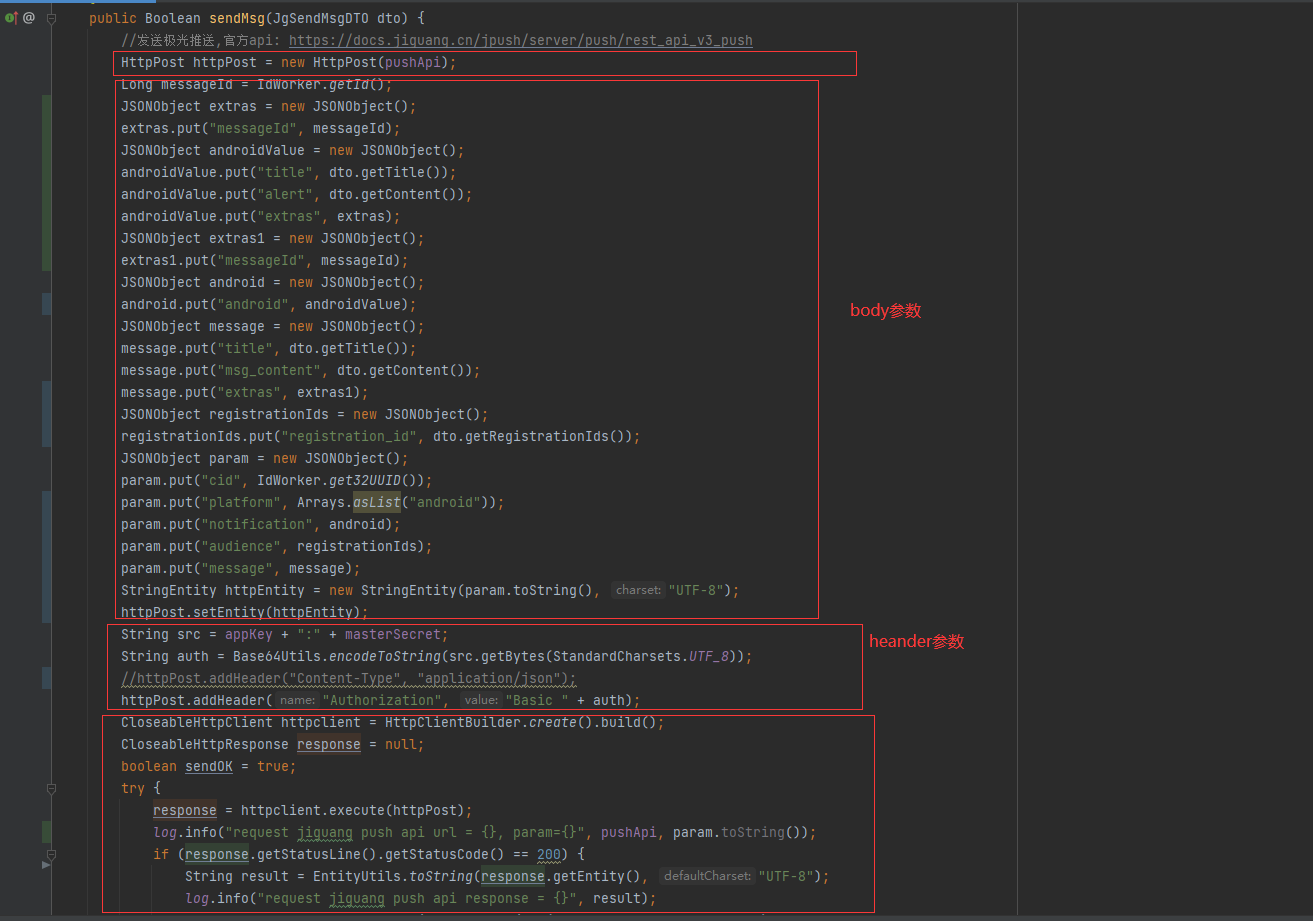Click the "msg_content" string literal

(269, 370)
